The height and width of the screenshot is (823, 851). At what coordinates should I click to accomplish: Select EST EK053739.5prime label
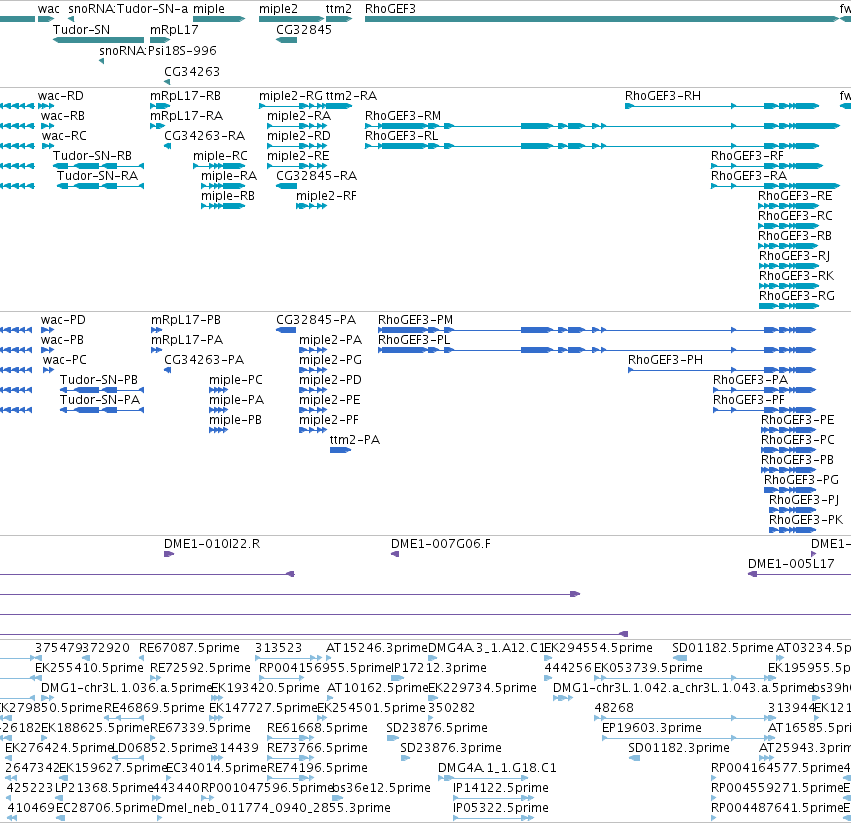point(649,668)
